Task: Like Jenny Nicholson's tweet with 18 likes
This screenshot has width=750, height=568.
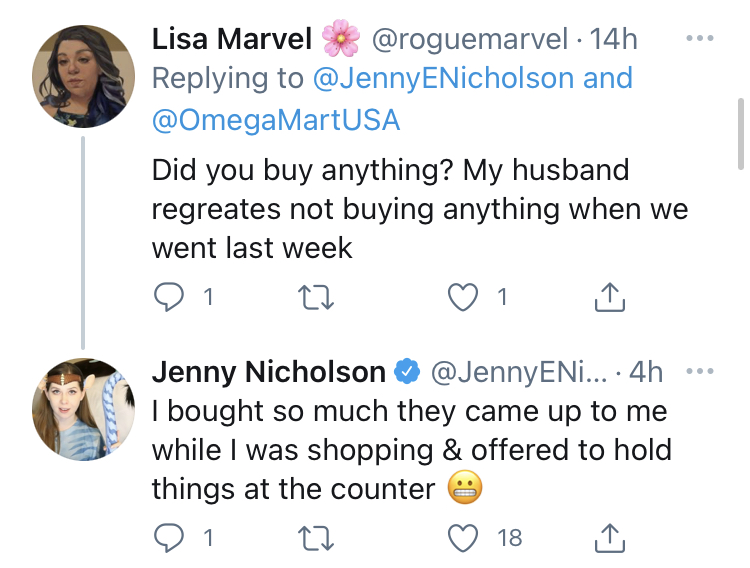Action: (463, 538)
